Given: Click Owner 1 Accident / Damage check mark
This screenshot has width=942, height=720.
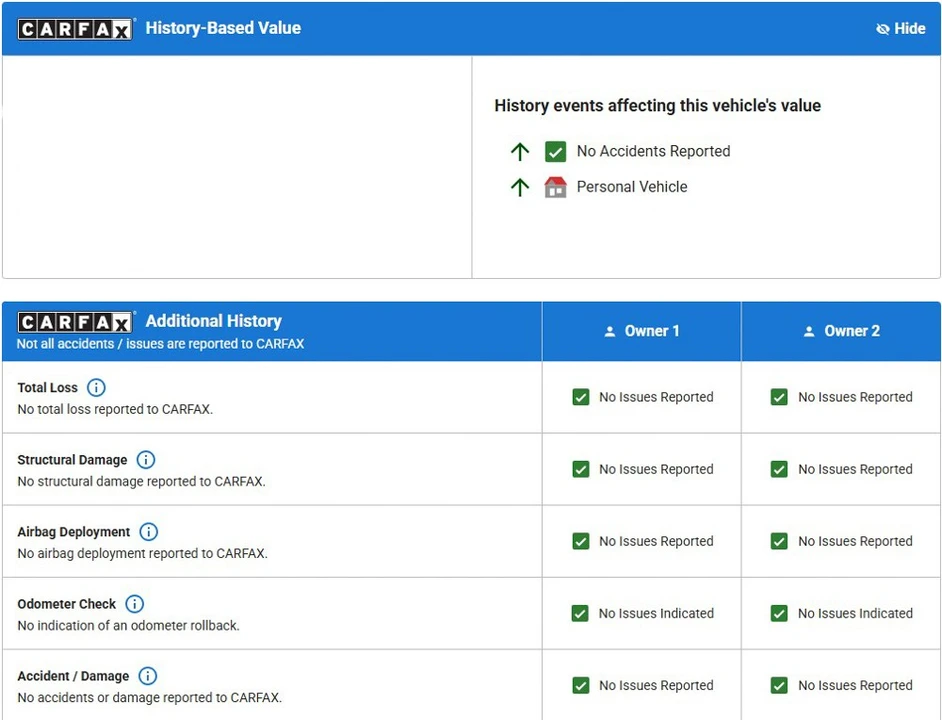Looking at the screenshot, I should coord(581,686).
